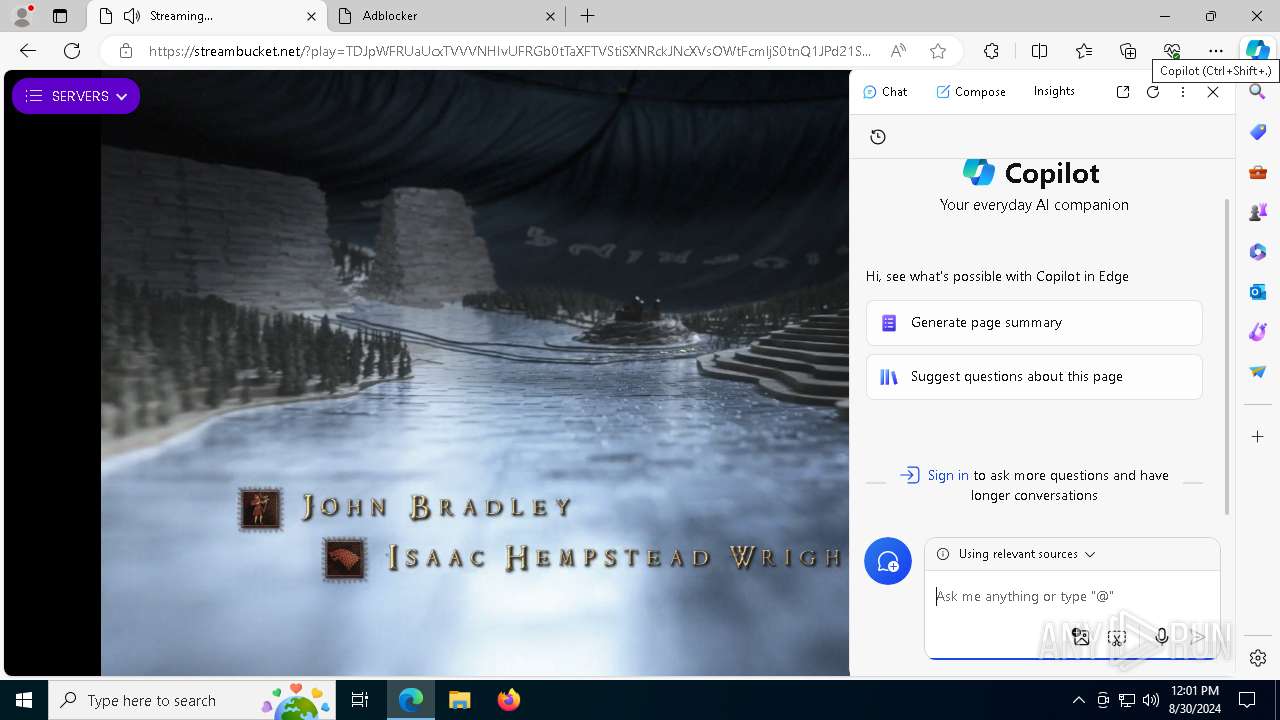Open the notification center
This screenshot has width=1280, height=720.
[1247, 700]
